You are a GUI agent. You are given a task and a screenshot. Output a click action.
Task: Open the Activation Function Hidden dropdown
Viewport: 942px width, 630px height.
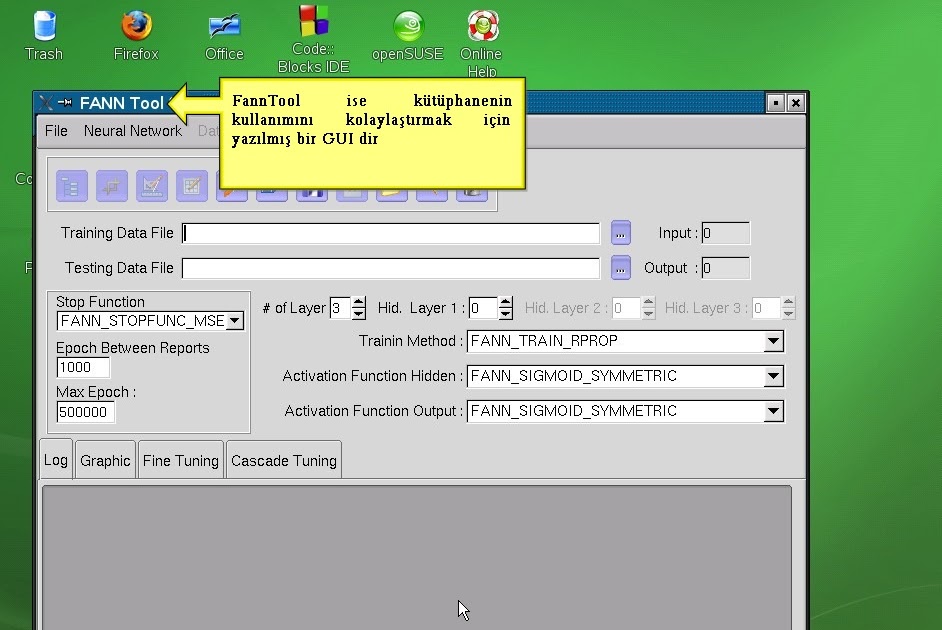coord(772,376)
